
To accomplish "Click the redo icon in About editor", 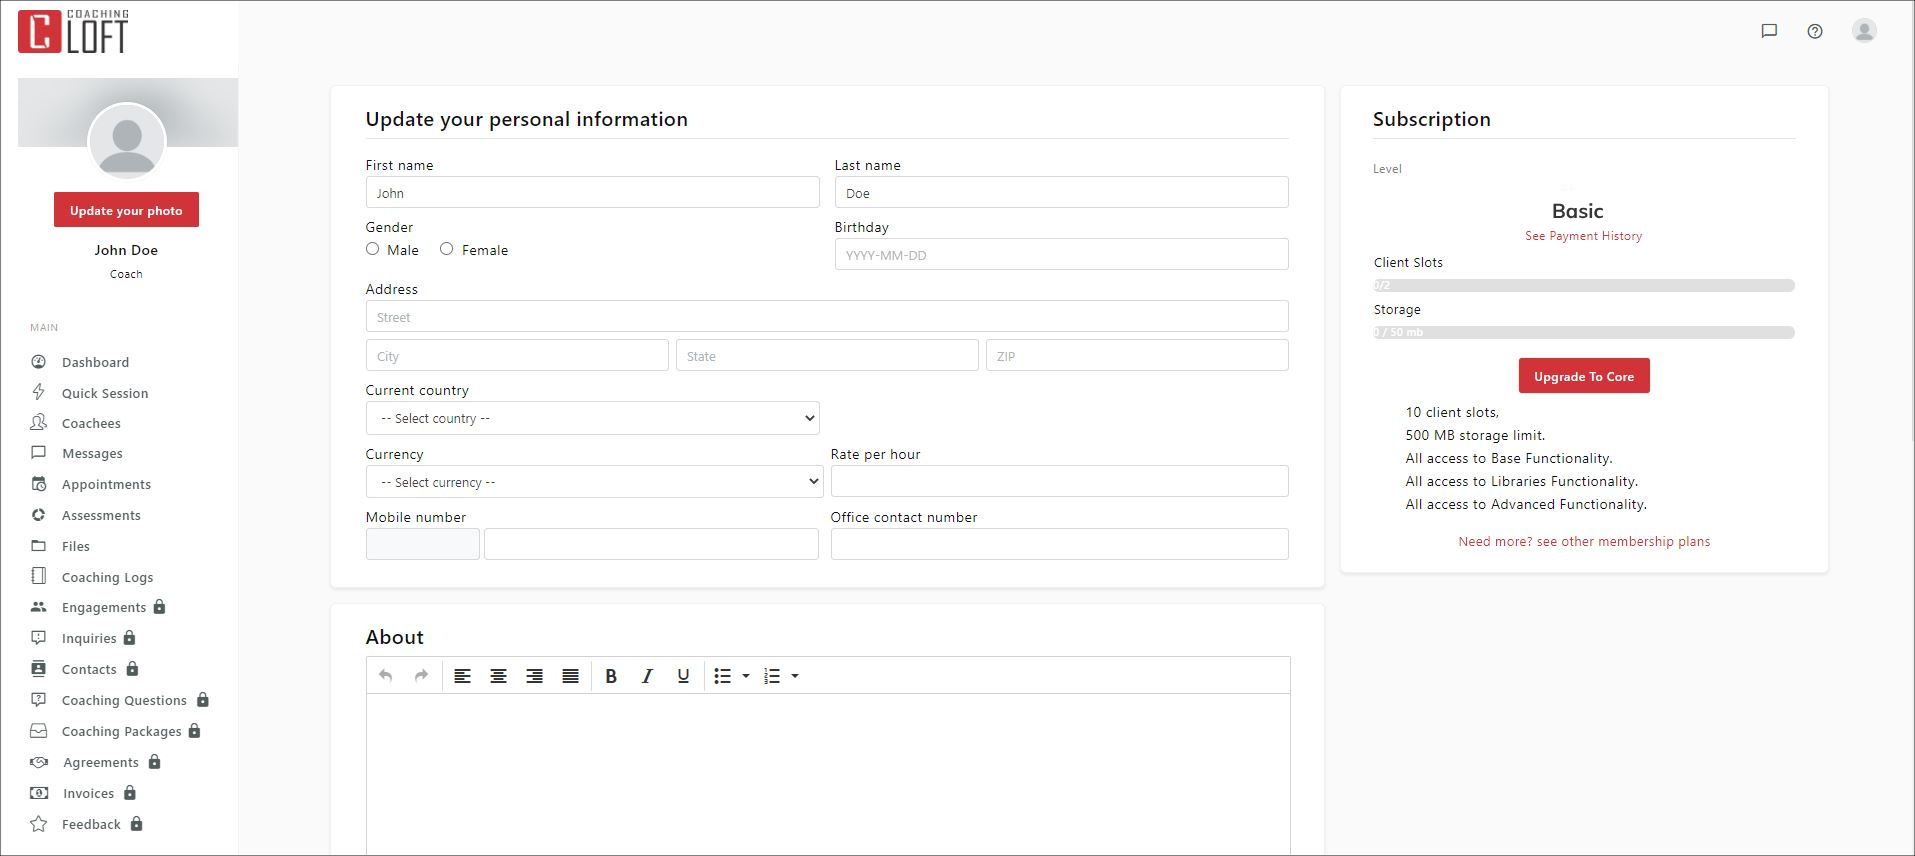I will tap(421, 676).
